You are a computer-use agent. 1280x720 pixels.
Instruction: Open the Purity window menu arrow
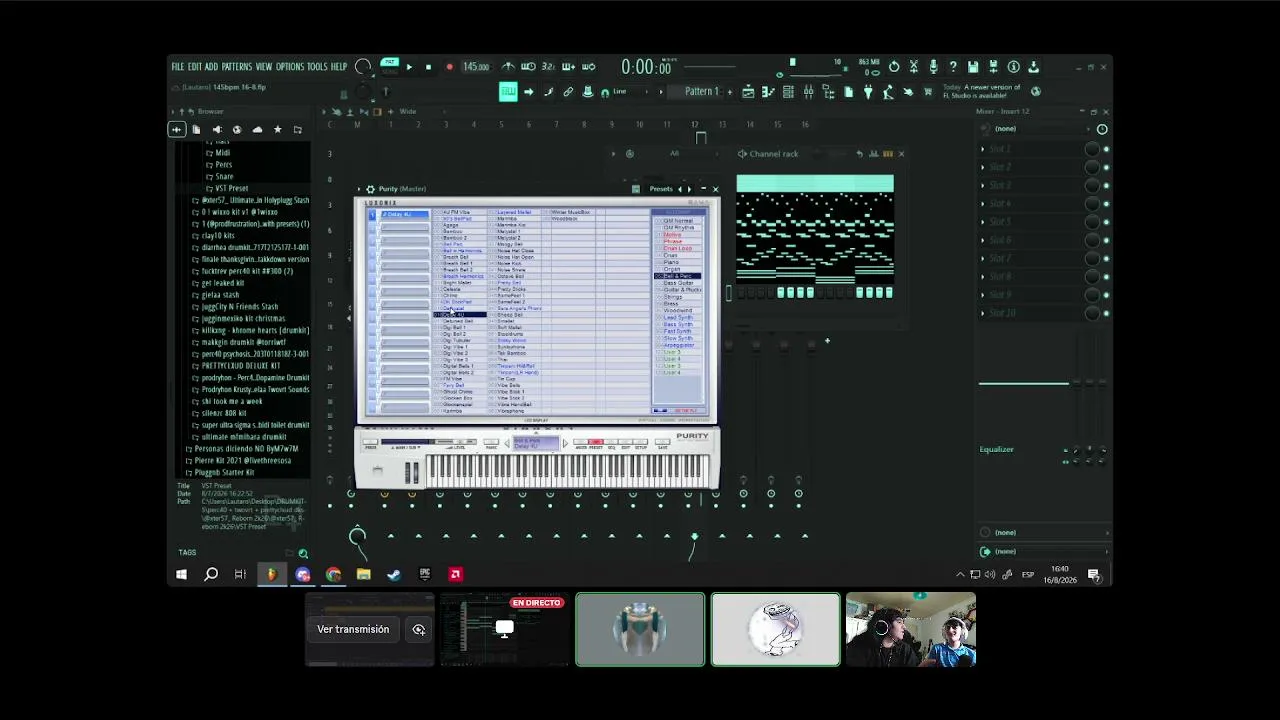click(x=360, y=189)
